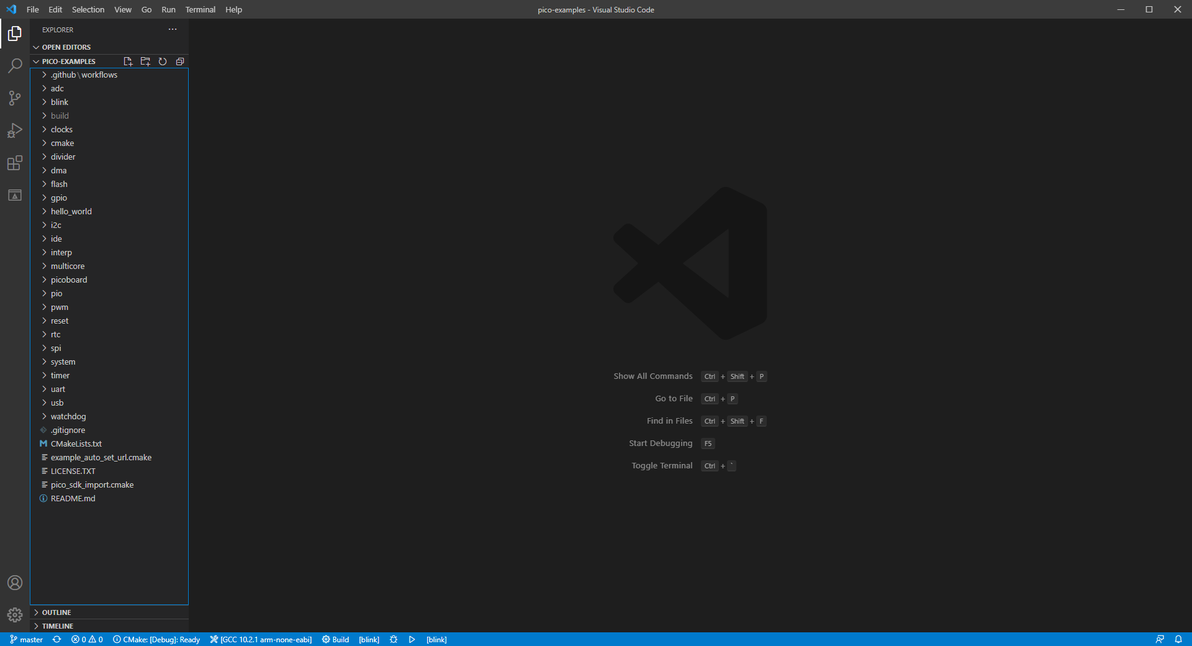Screen dimensions: 1192x646
Task: Expand the usb folder
Action: click(109, 404)
